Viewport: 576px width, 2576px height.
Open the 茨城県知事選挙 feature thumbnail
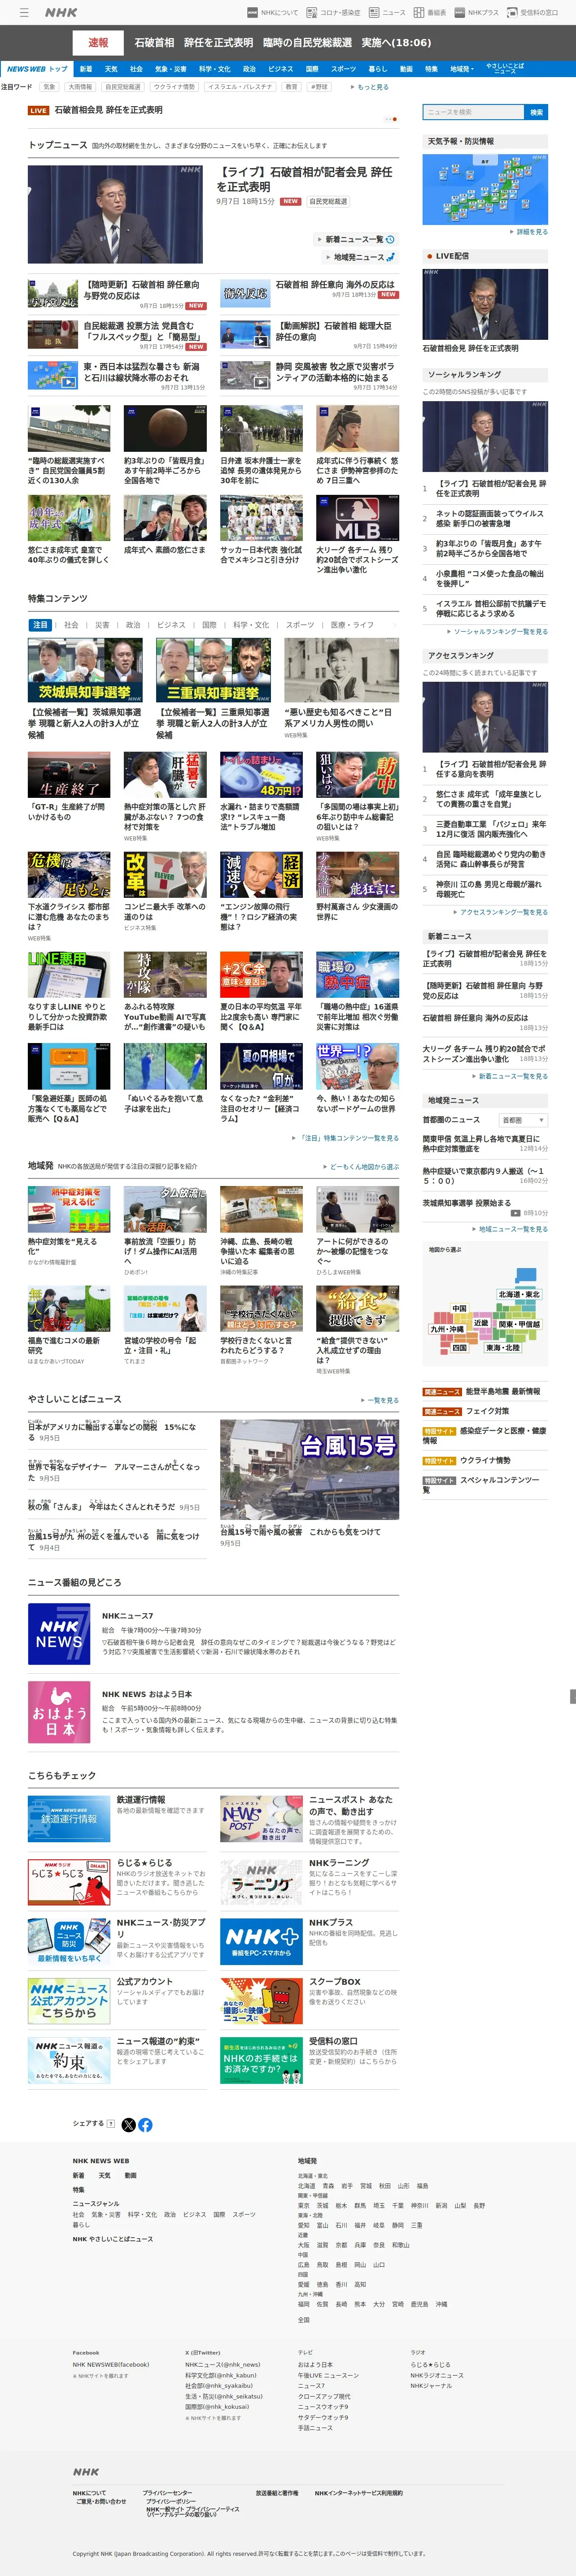(x=85, y=670)
